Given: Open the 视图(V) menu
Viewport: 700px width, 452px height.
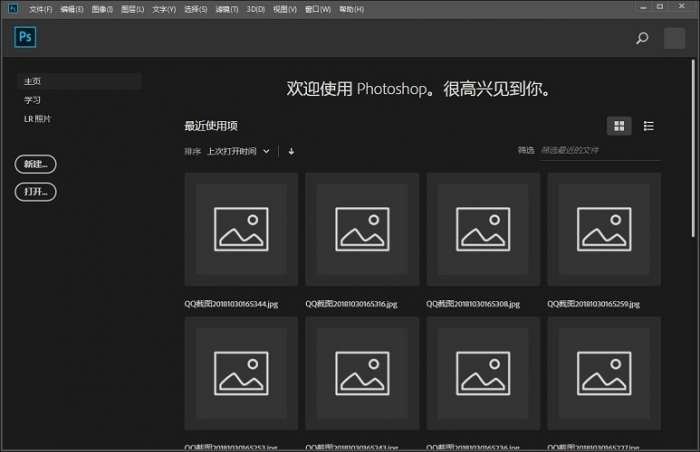Looking at the screenshot, I should (285, 9).
